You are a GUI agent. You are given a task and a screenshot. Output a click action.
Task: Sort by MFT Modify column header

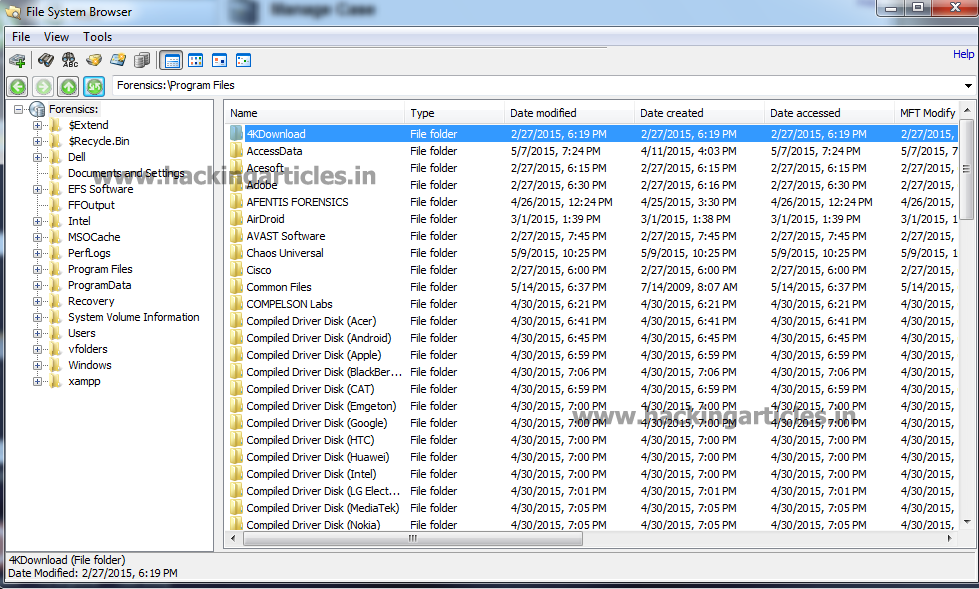(927, 113)
